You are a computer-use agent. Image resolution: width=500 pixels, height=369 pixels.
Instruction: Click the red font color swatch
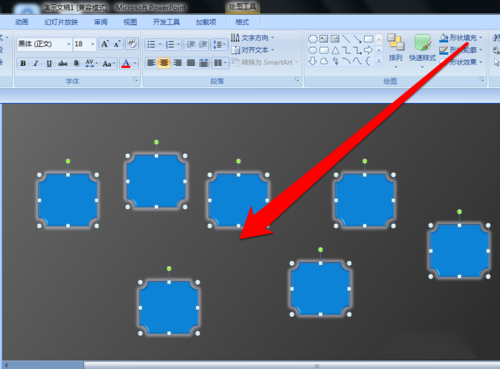click(126, 63)
